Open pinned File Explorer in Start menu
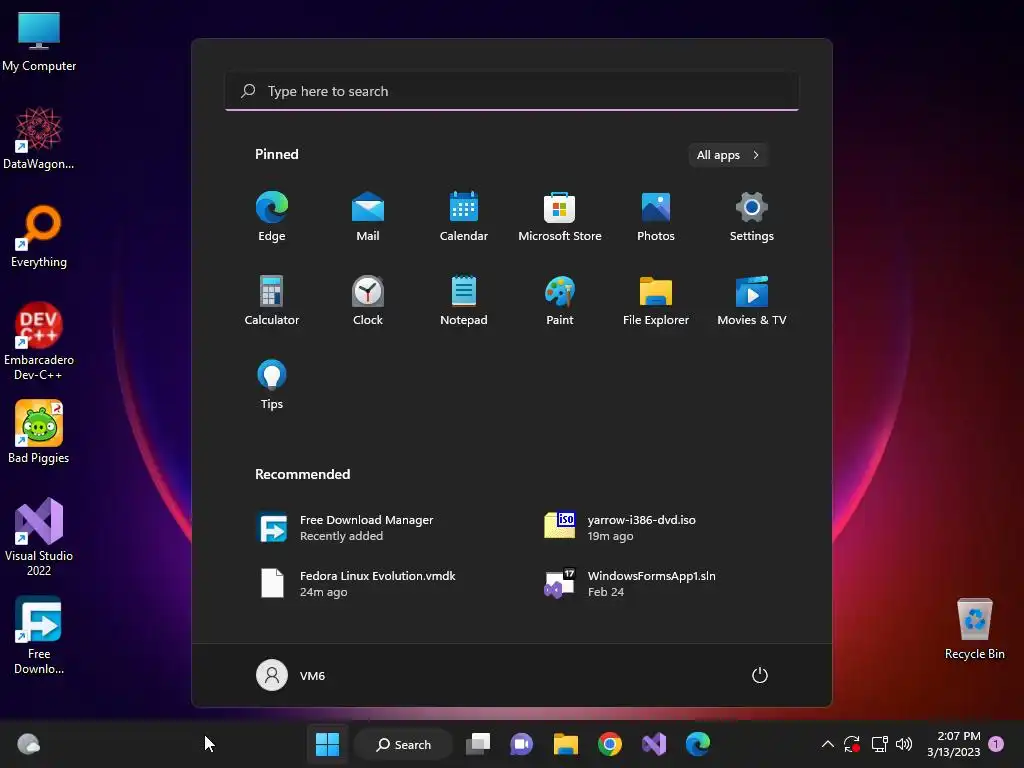 (656, 300)
